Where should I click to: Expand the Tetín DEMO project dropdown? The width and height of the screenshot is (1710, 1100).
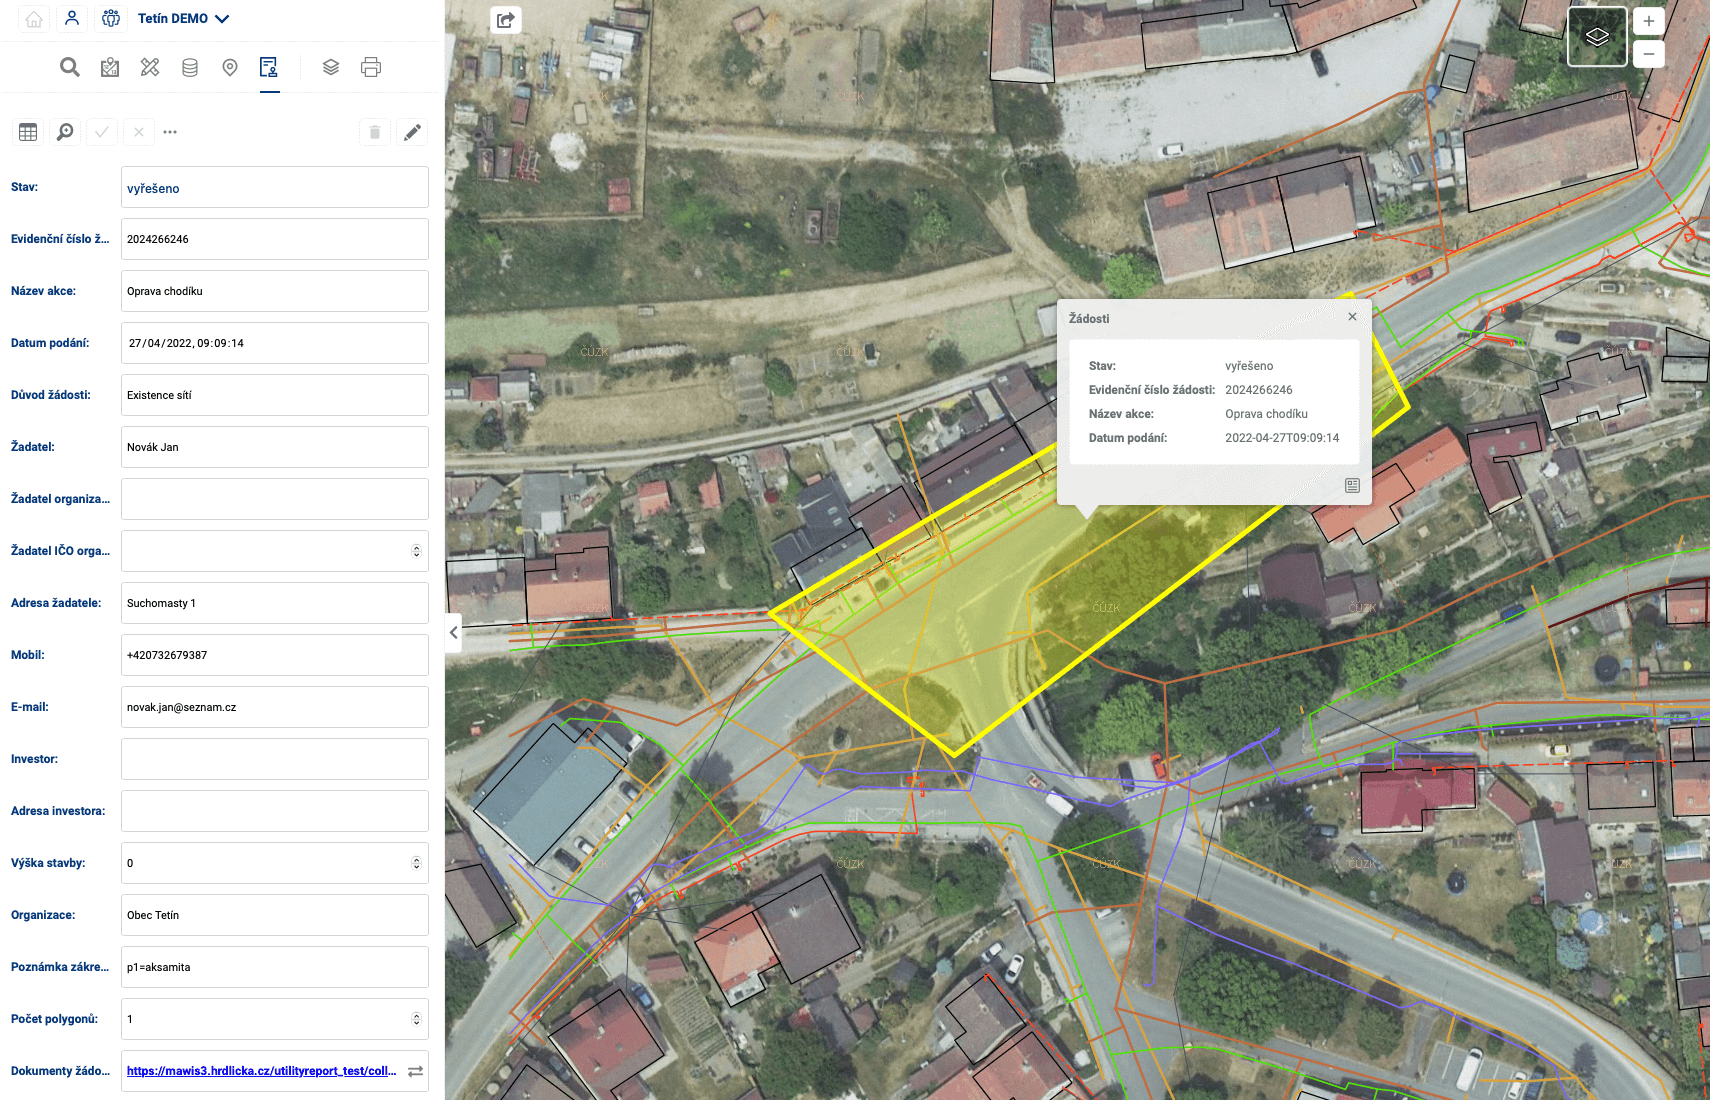(184, 18)
